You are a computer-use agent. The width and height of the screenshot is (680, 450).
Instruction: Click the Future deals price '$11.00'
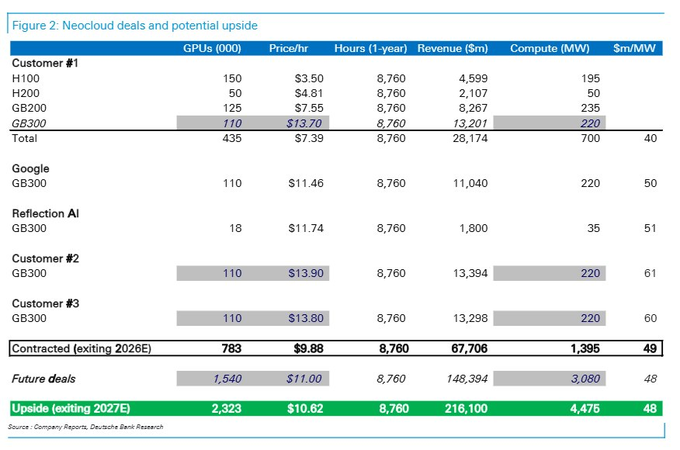click(304, 379)
